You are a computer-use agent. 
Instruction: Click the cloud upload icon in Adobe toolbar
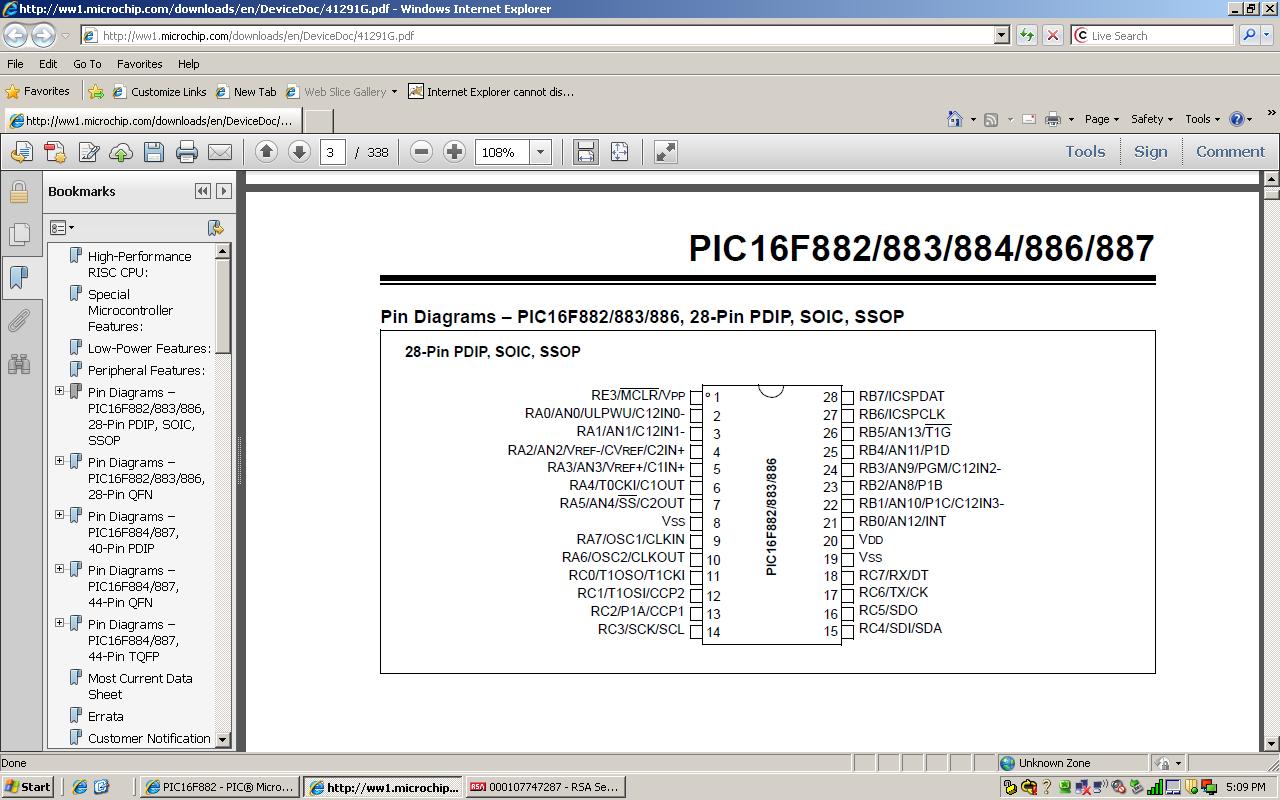[x=121, y=152]
